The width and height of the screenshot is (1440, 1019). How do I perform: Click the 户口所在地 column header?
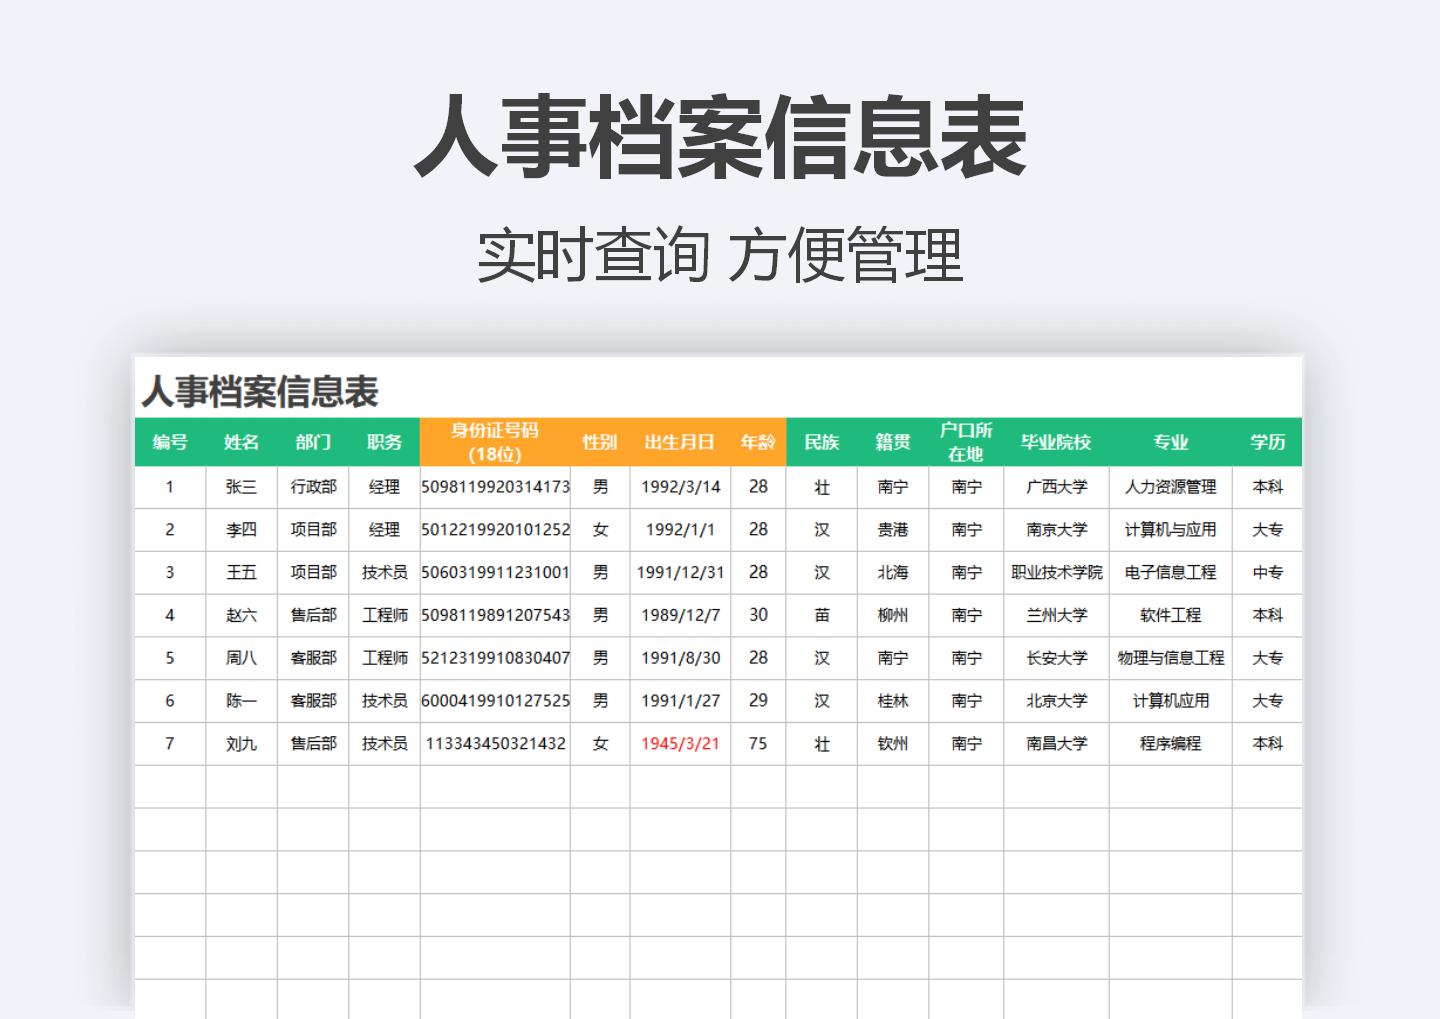click(x=965, y=442)
